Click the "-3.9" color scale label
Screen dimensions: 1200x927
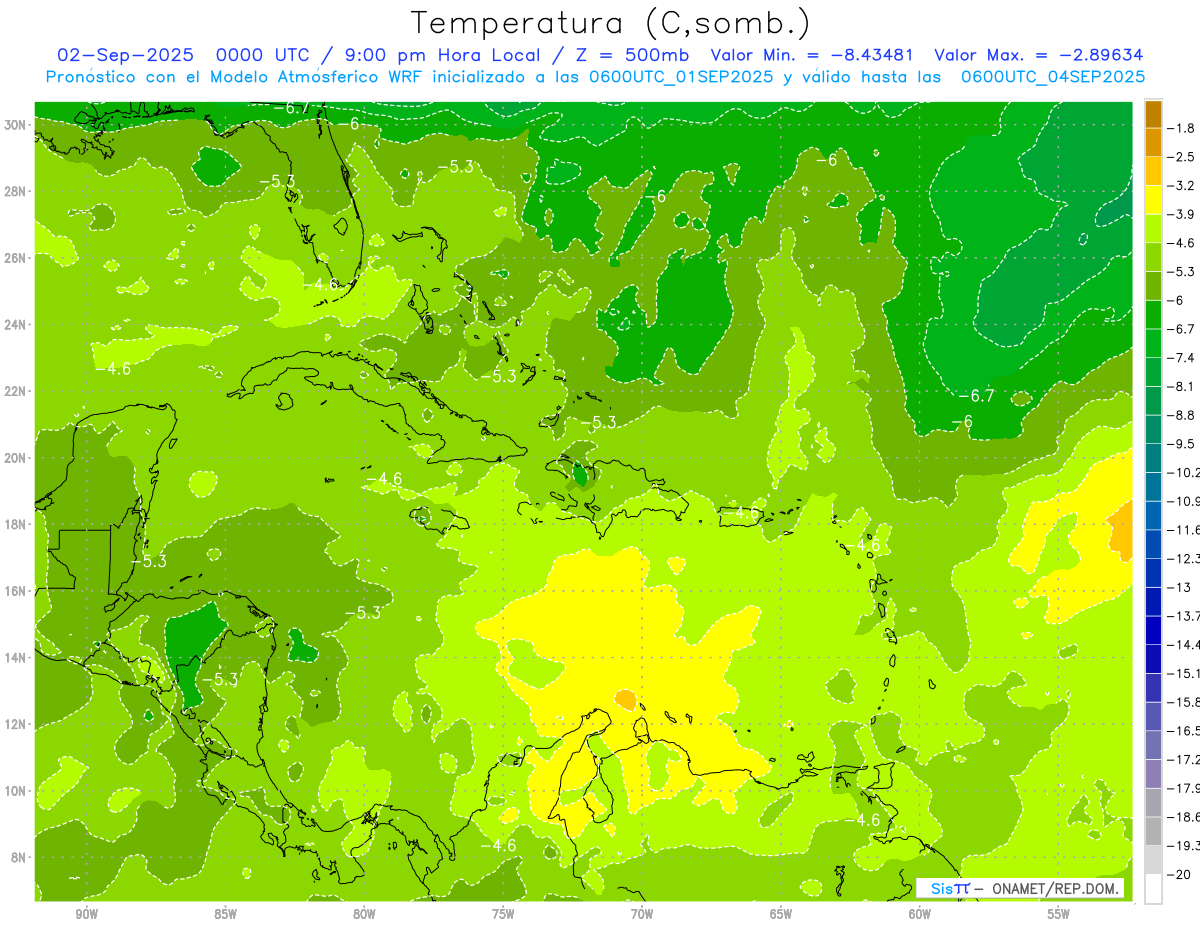(1181, 214)
